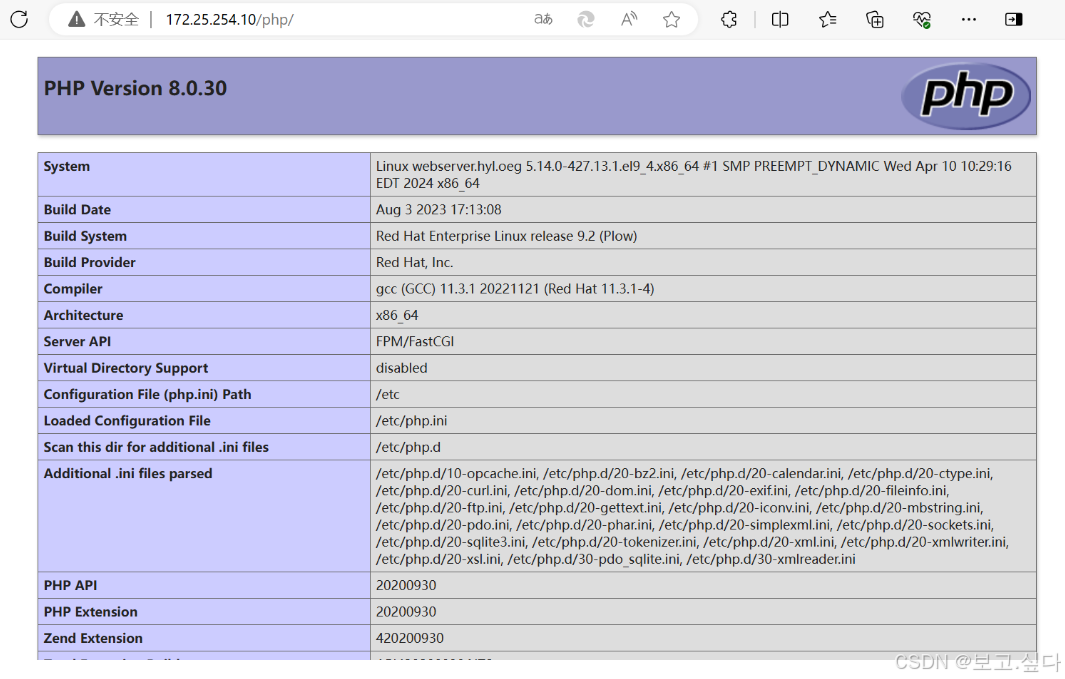
Task: Open the Favorites list icon
Action: pyautogui.click(x=827, y=20)
